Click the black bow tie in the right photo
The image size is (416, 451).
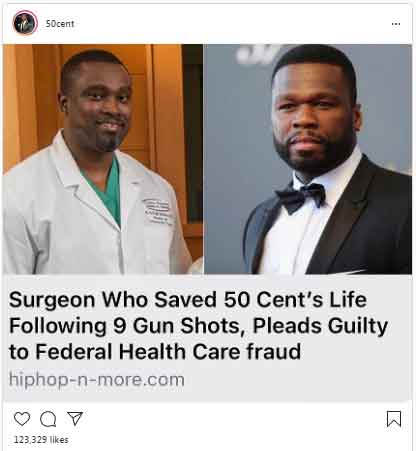pos(300,198)
